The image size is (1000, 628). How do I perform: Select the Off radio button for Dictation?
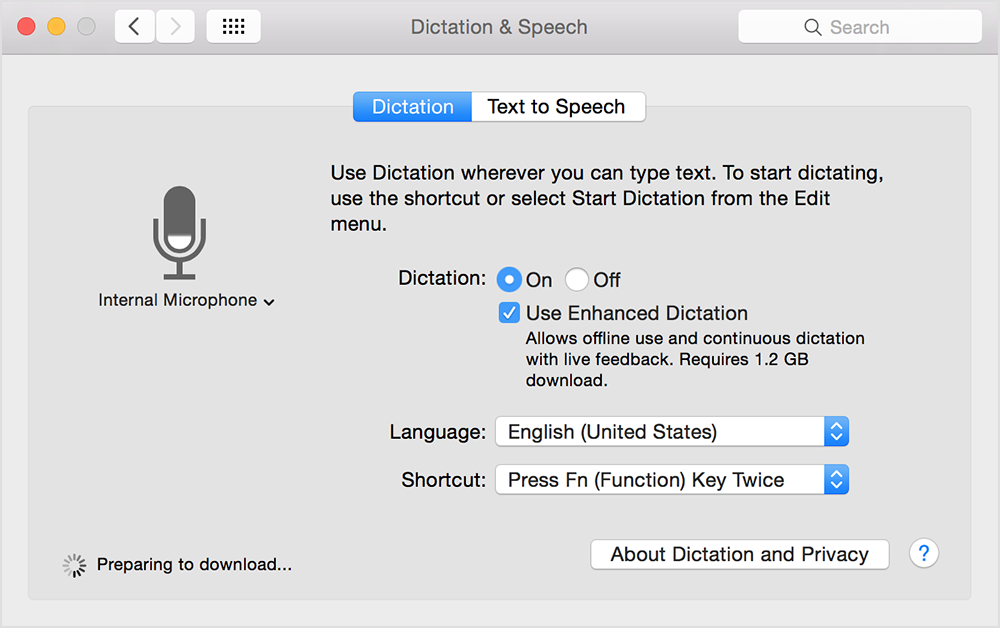(577, 280)
